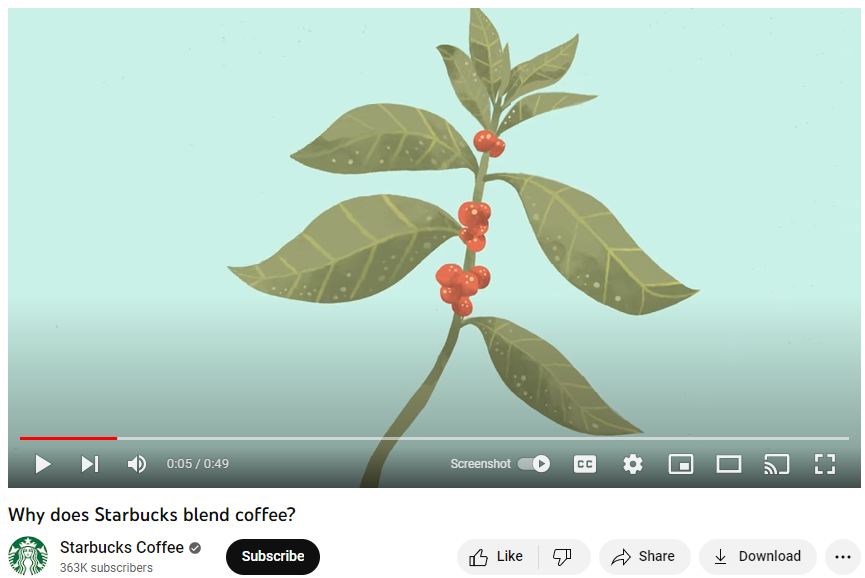Enter full screen mode
Screen dimensions: 865x578
[825, 464]
